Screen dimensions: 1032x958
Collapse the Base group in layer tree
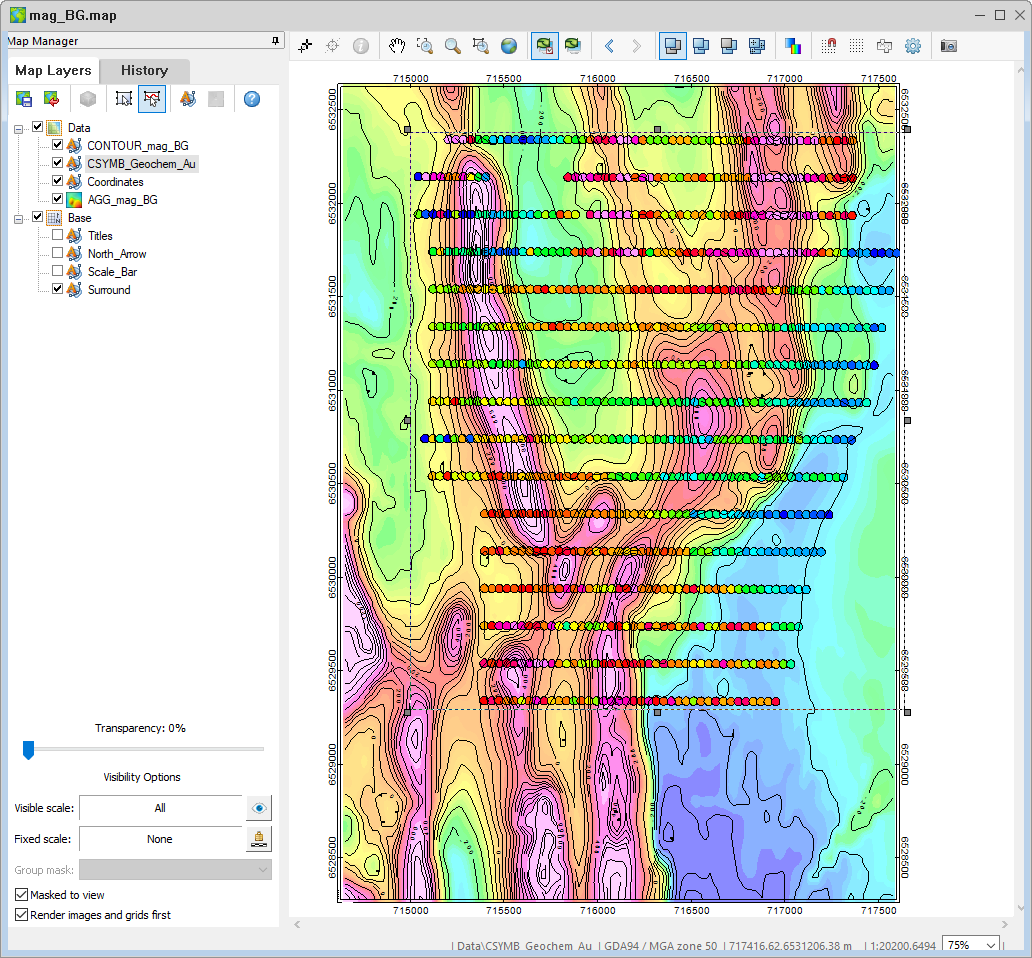18,218
